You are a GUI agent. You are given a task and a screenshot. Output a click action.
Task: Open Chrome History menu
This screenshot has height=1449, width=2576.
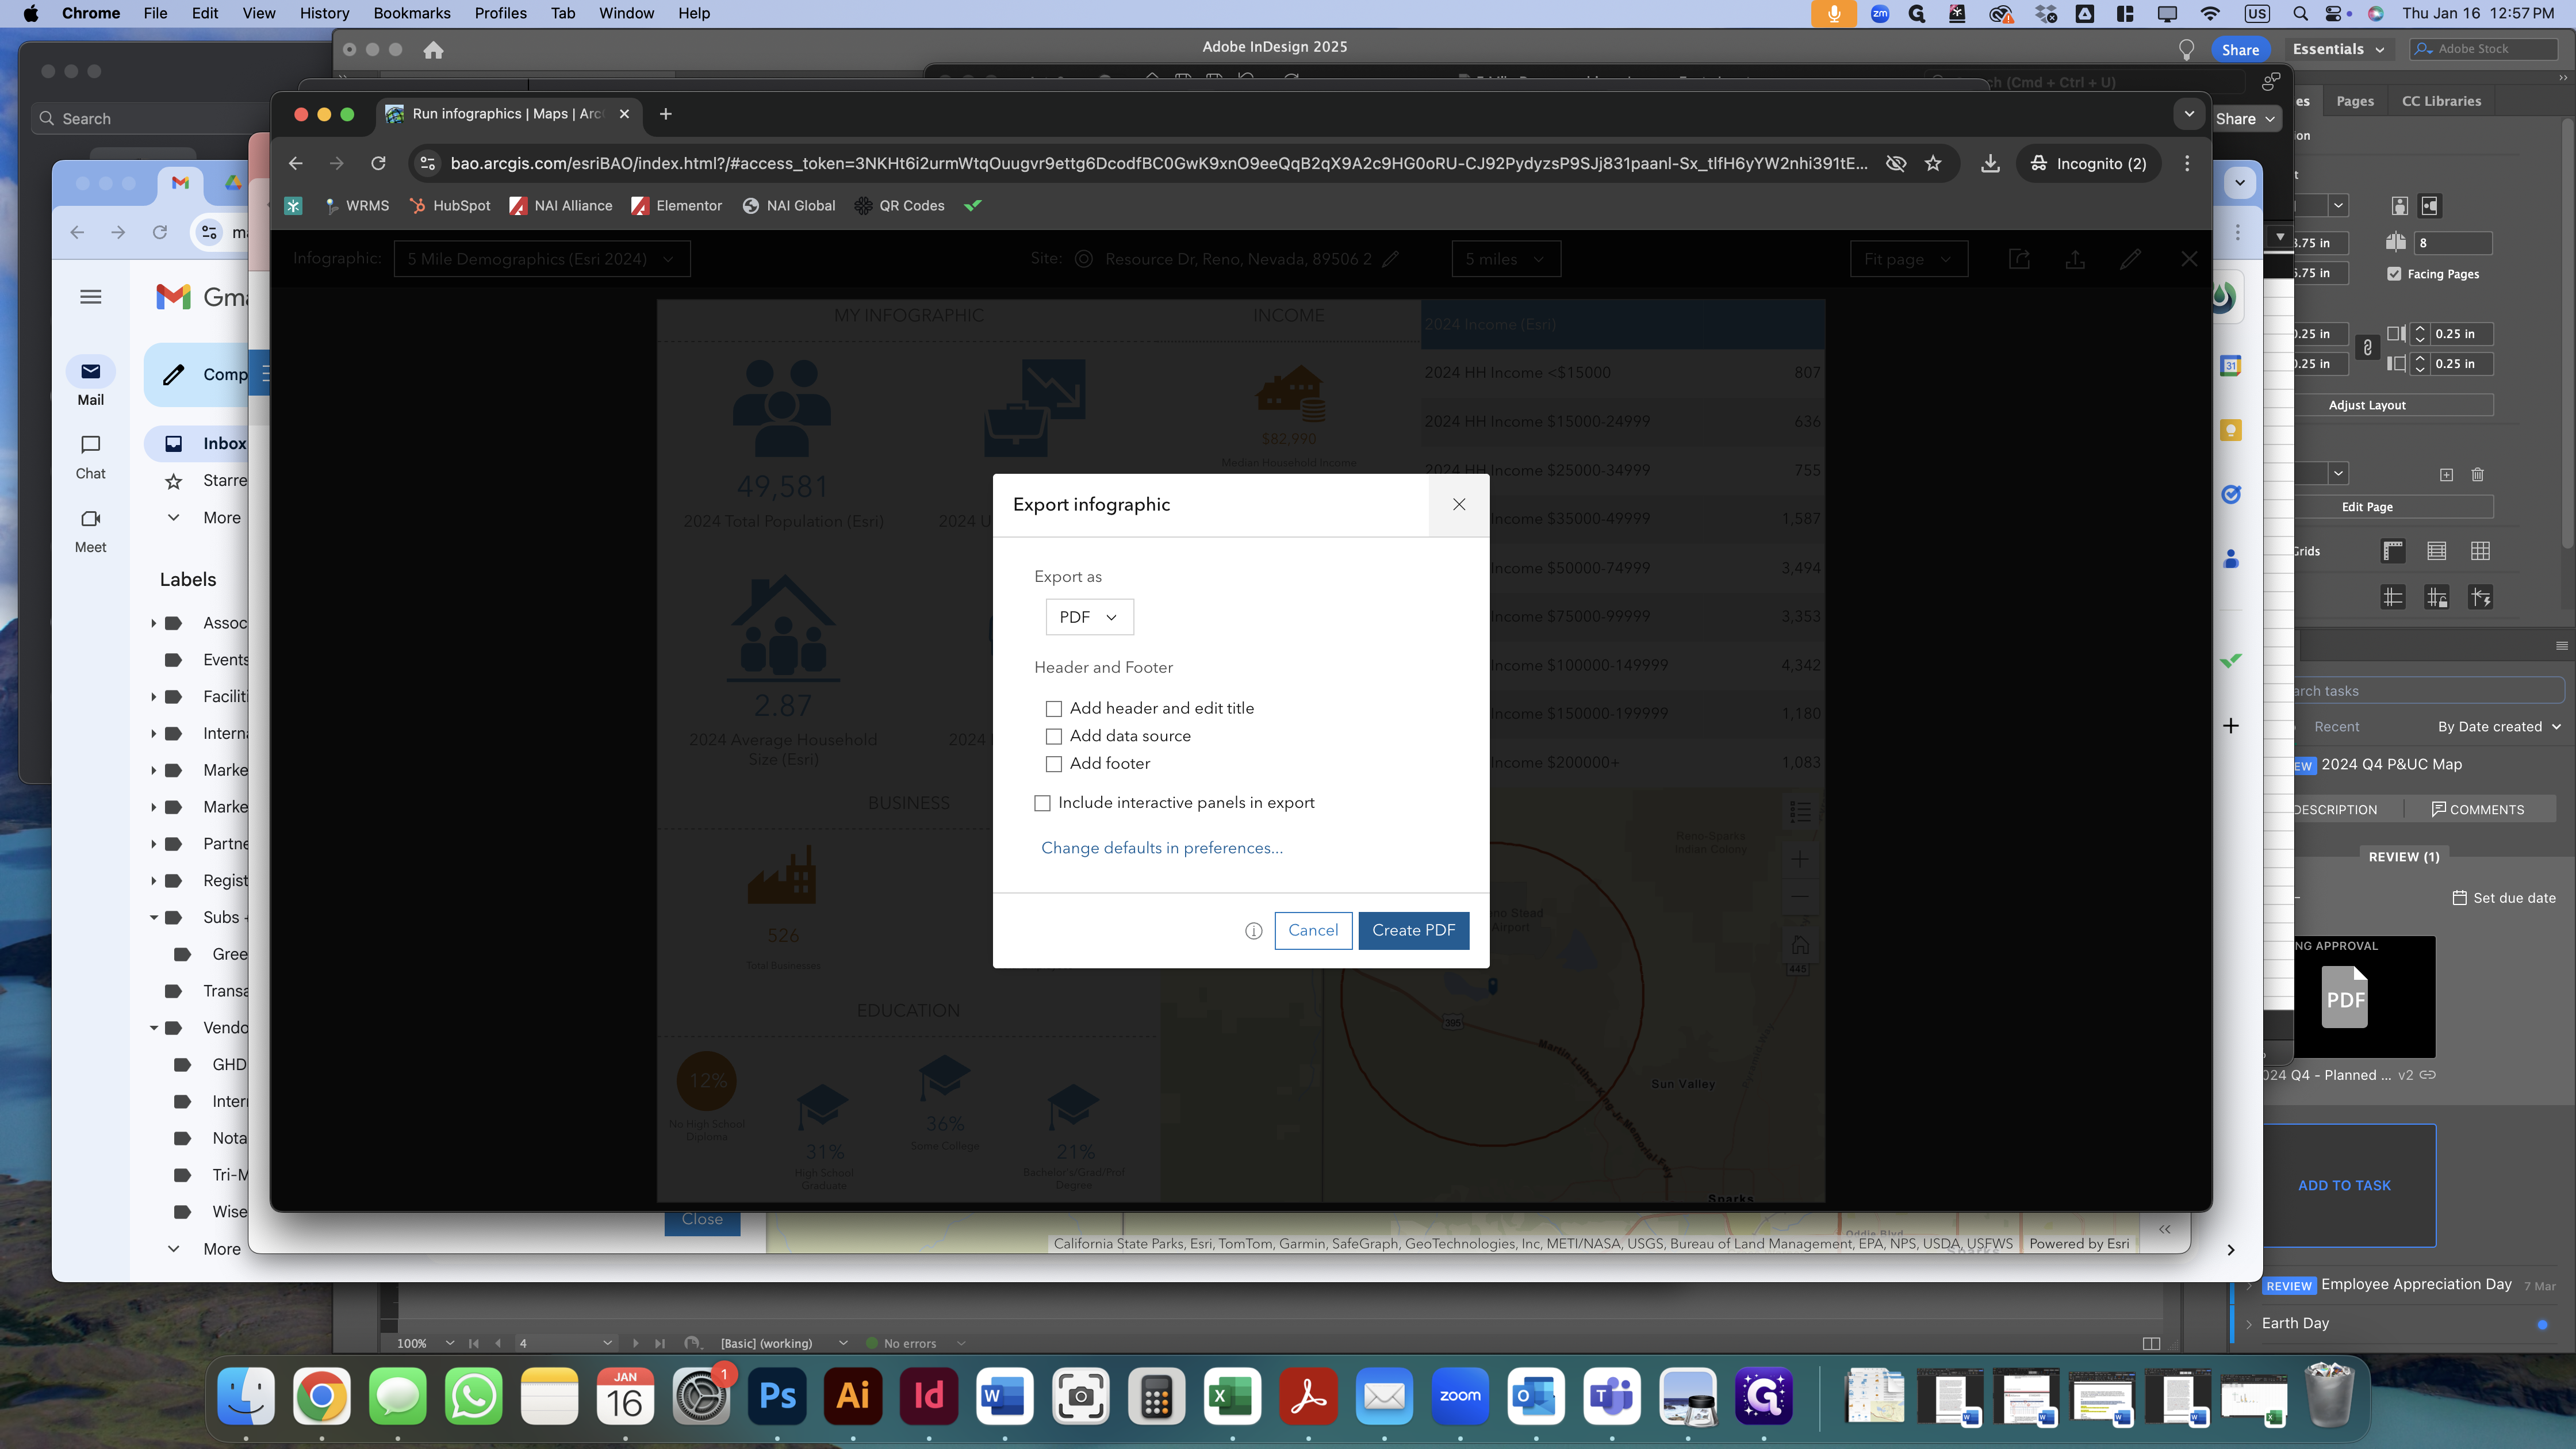(324, 13)
